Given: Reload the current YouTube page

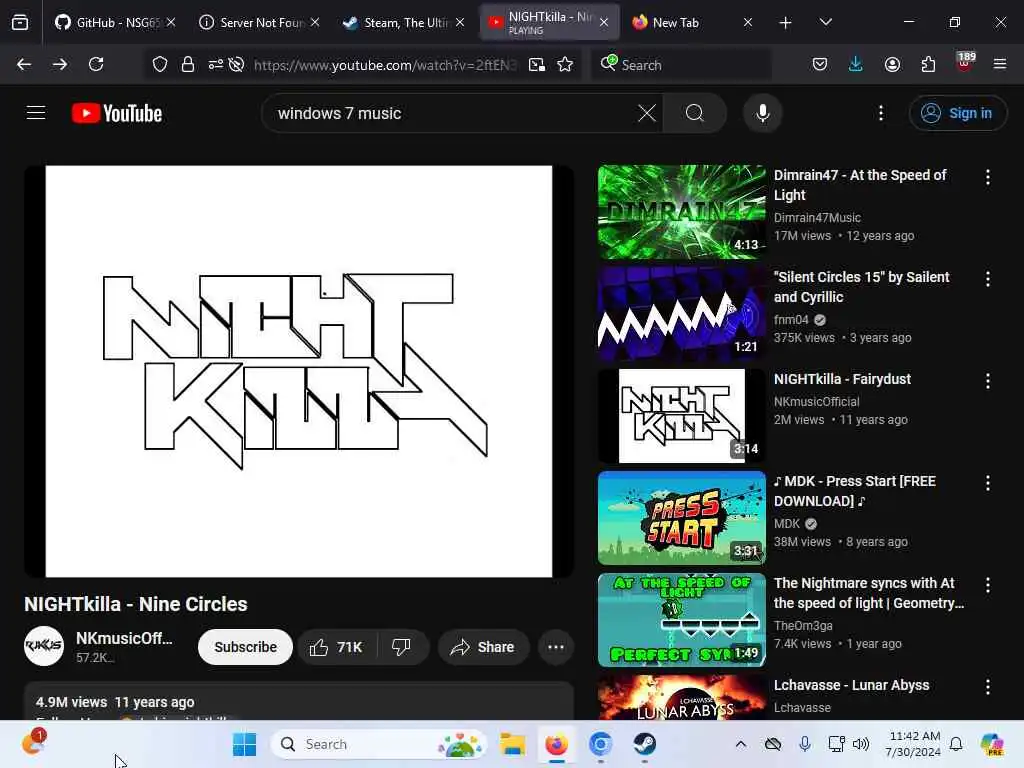Looking at the screenshot, I should 96,64.
